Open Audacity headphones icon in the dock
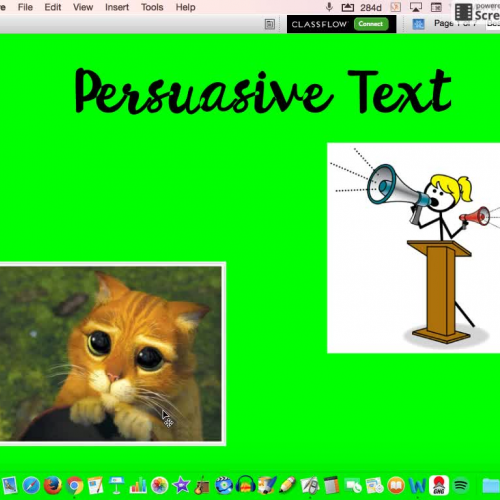This screenshot has width=500, height=500. pyautogui.click(x=245, y=486)
